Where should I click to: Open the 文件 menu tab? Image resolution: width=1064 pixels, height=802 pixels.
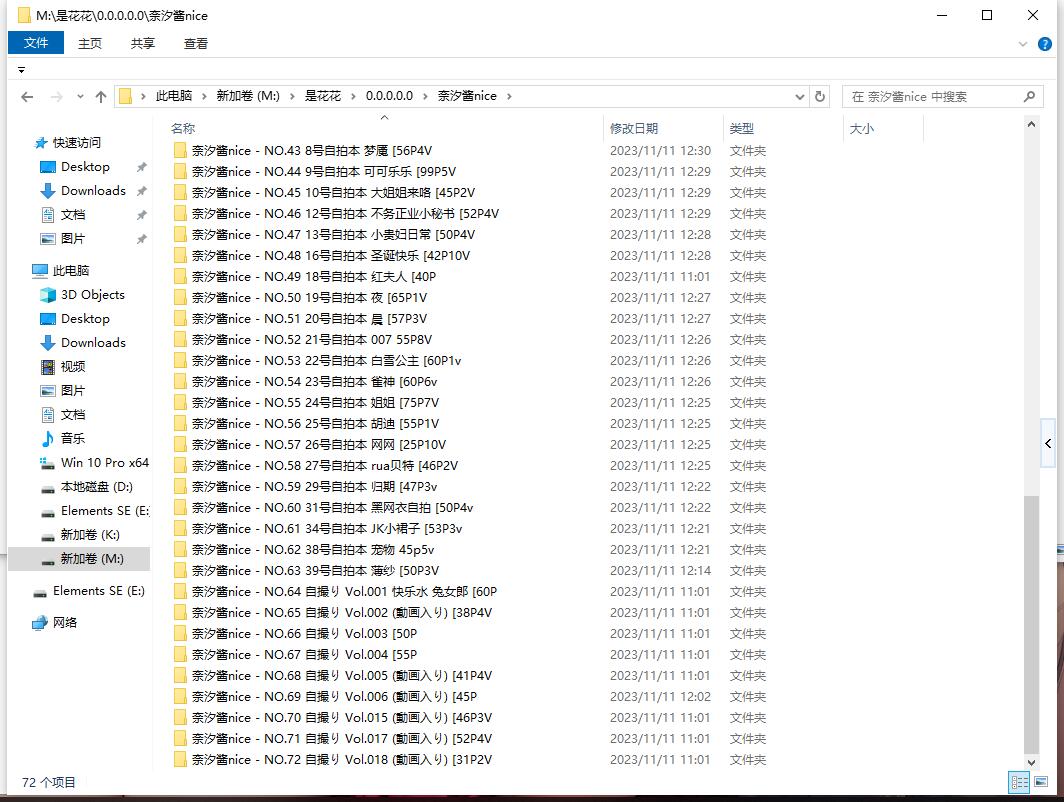(36, 43)
